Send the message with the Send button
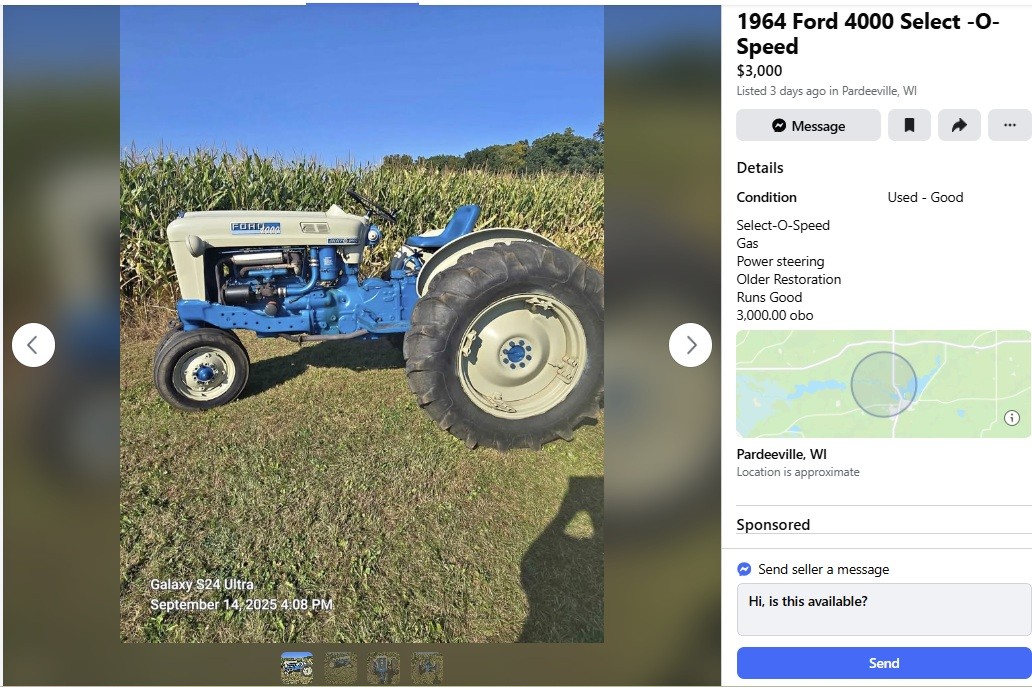The width and height of the screenshot is (1032, 687). (884, 663)
